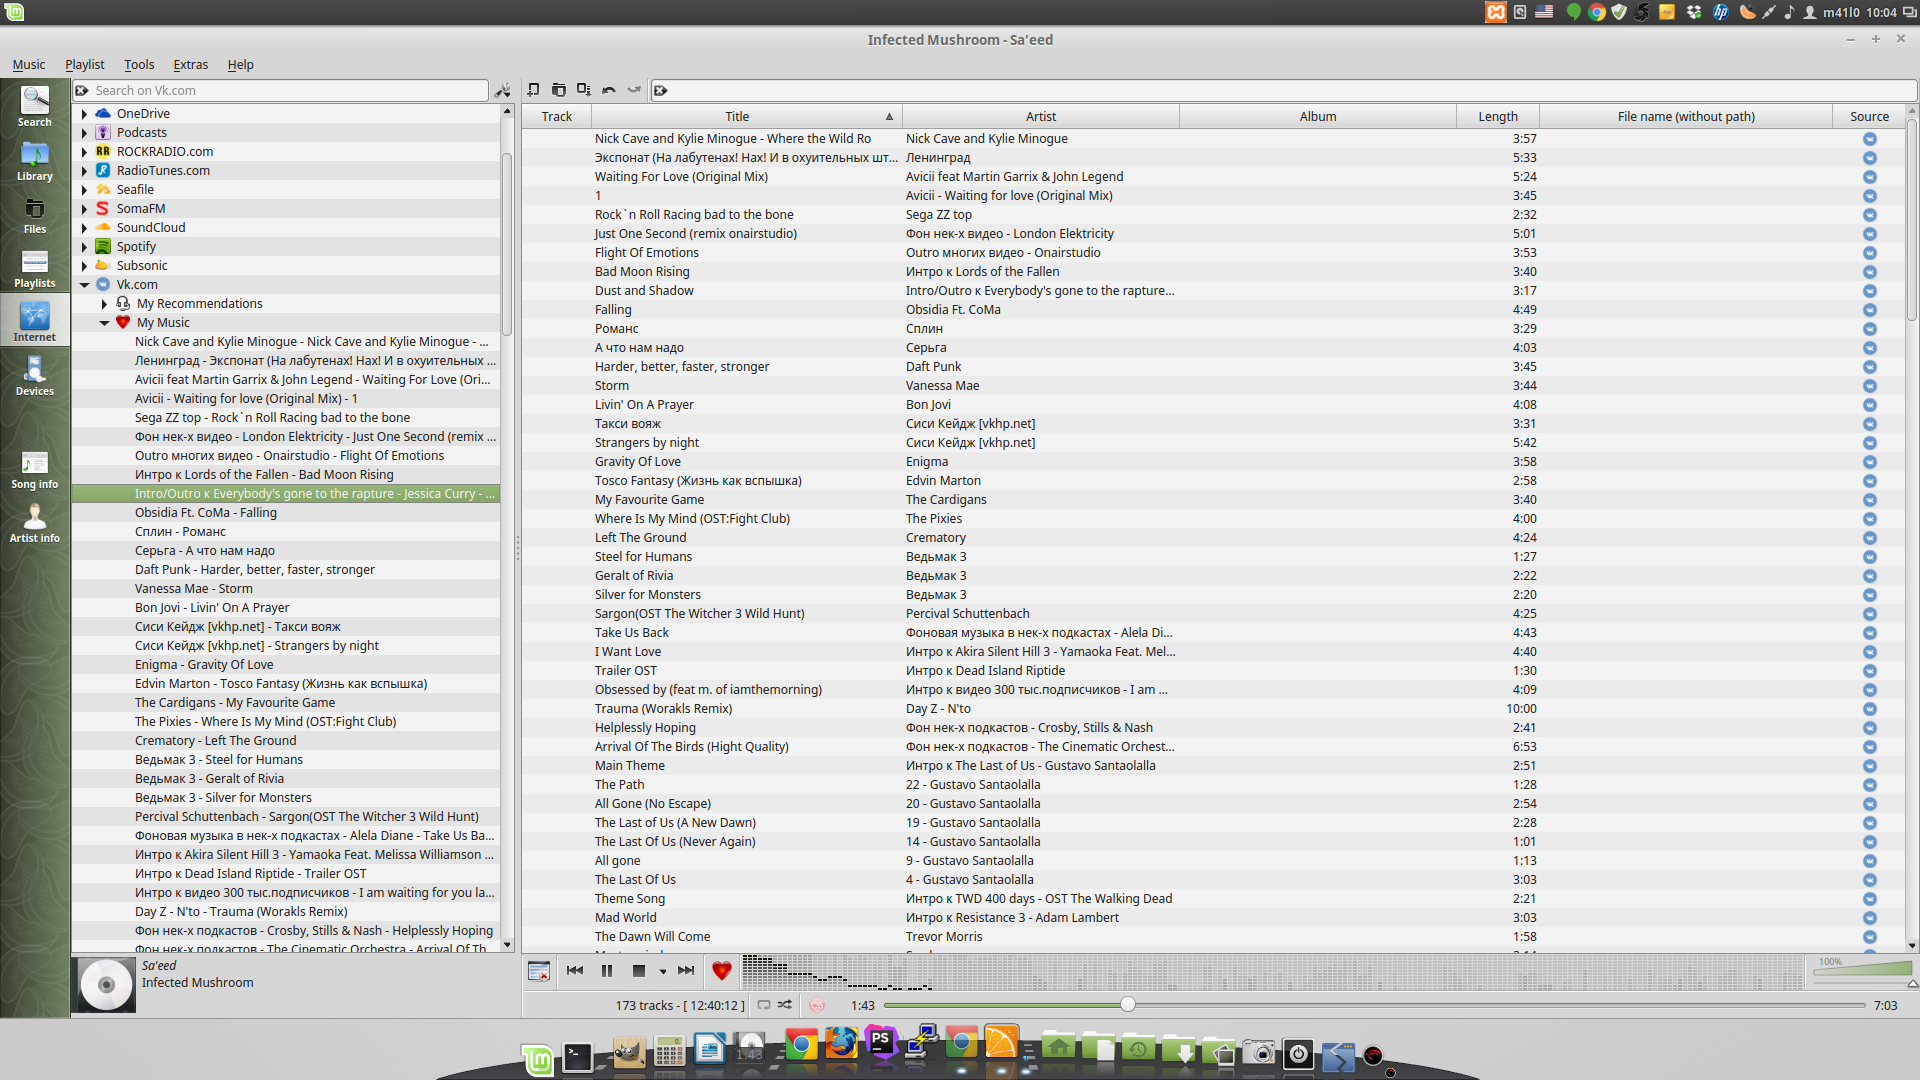This screenshot has width=1920, height=1080.
Task: Click the new playlist toolbar icon
Action: coord(533,90)
